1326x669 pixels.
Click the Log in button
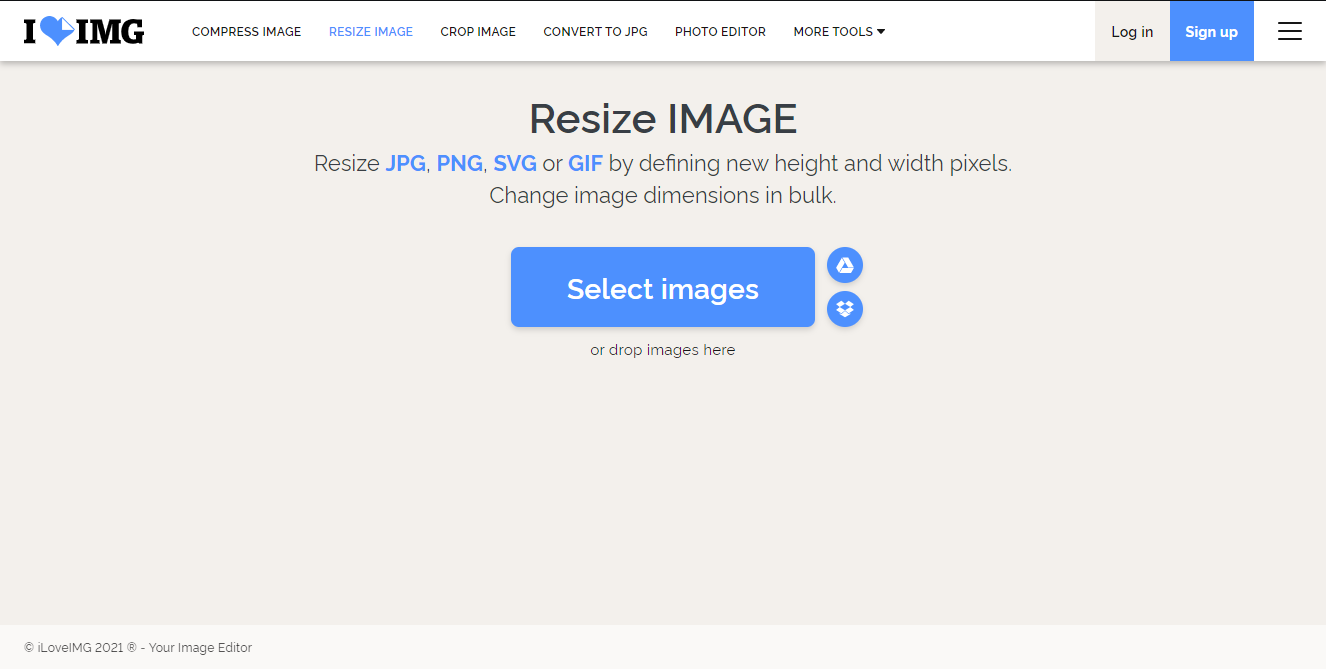(x=1132, y=31)
